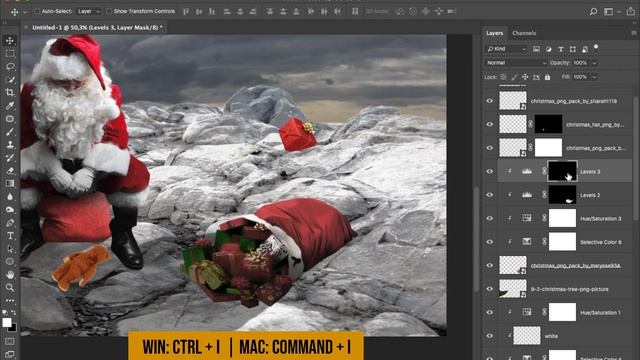The width and height of the screenshot is (640, 360).
Task: Toggle layer filtering on/off switch
Action: coord(596,48)
